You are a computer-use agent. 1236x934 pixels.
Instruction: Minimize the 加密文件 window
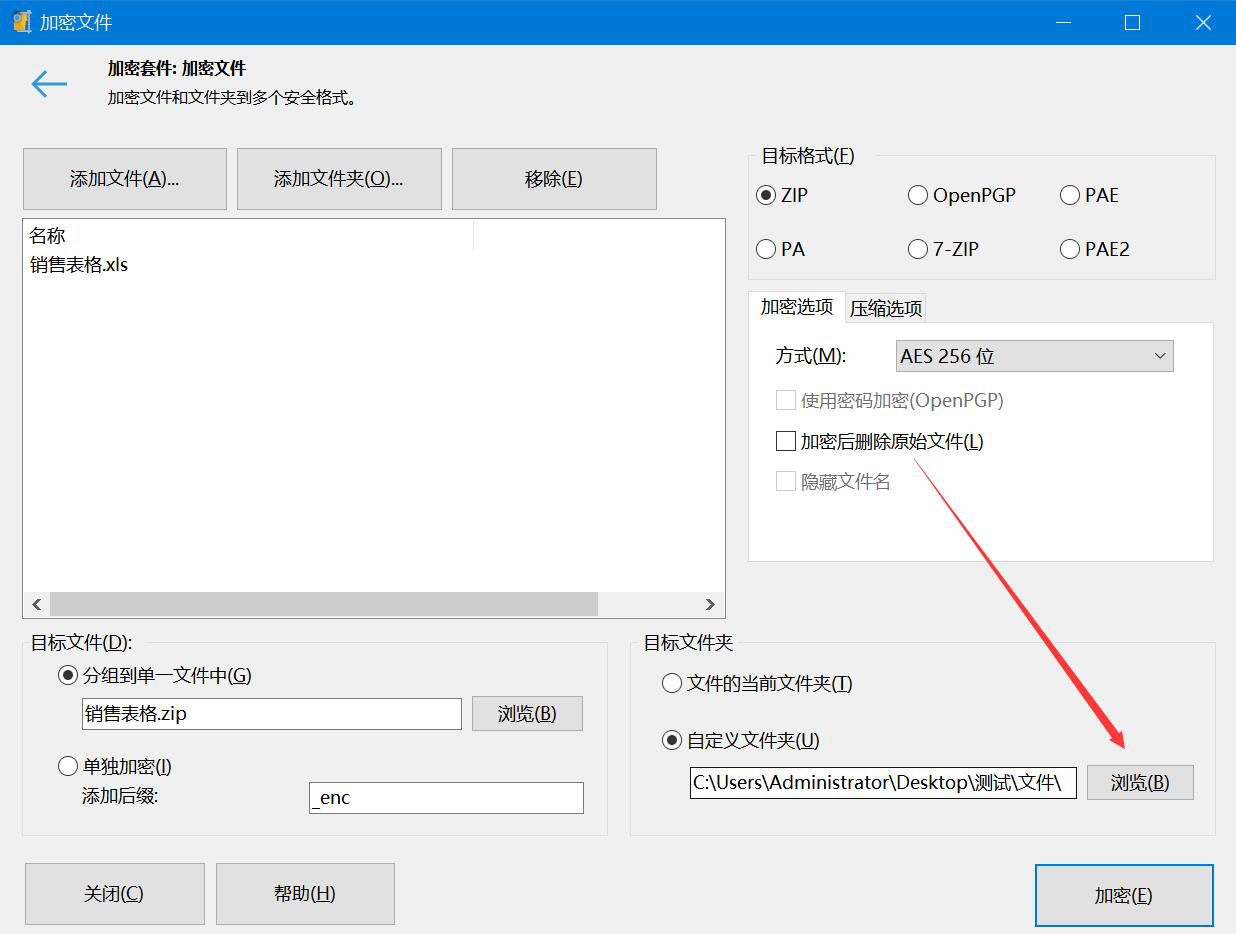click(x=1062, y=22)
